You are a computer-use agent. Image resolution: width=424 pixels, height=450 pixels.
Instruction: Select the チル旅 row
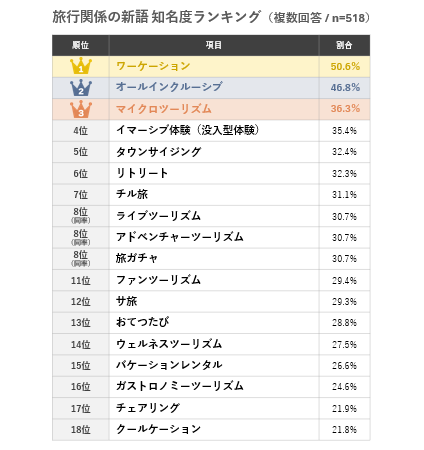click(211, 194)
